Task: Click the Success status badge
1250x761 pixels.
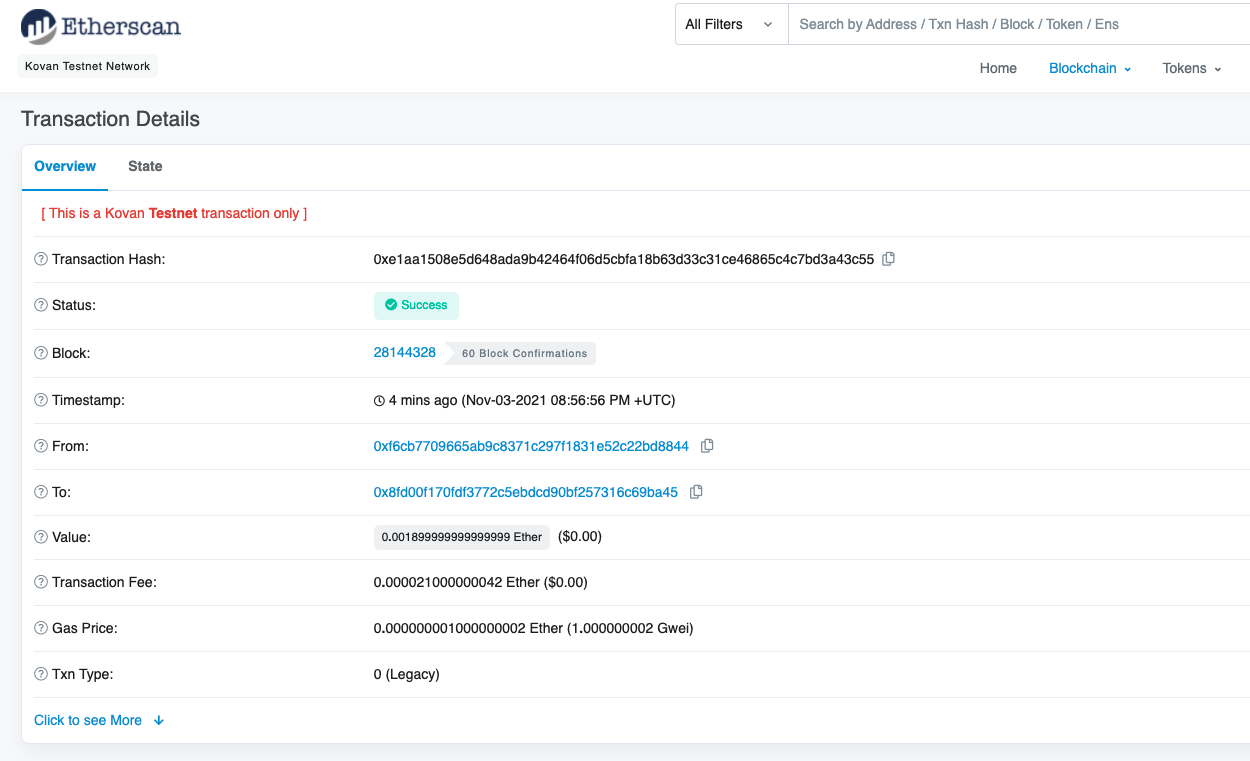Action: (416, 305)
